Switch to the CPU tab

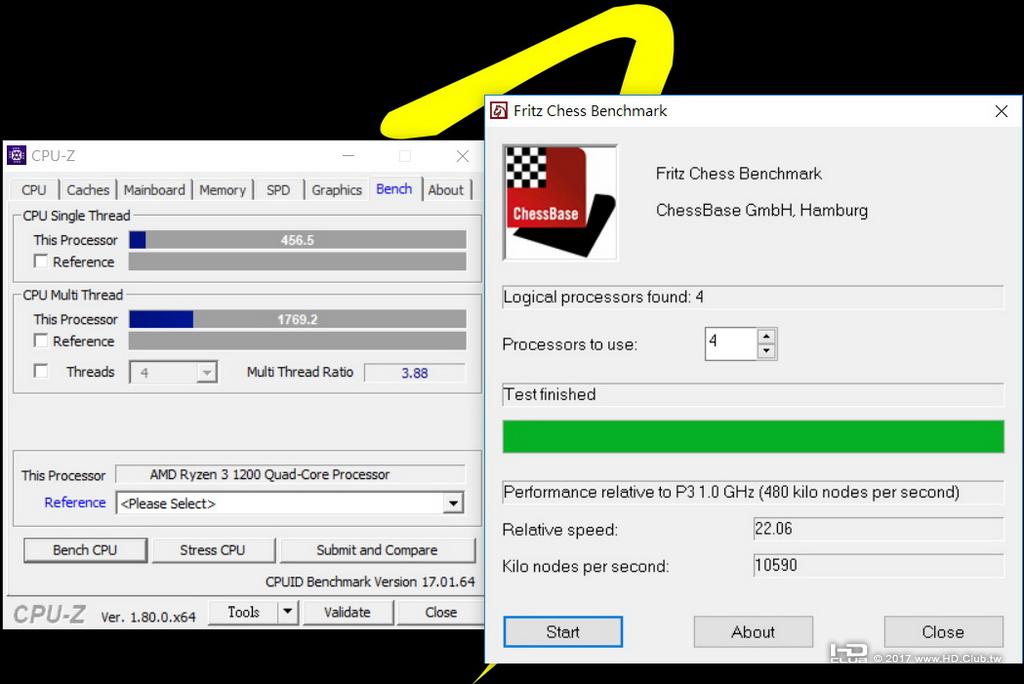[x=34, y=190]
